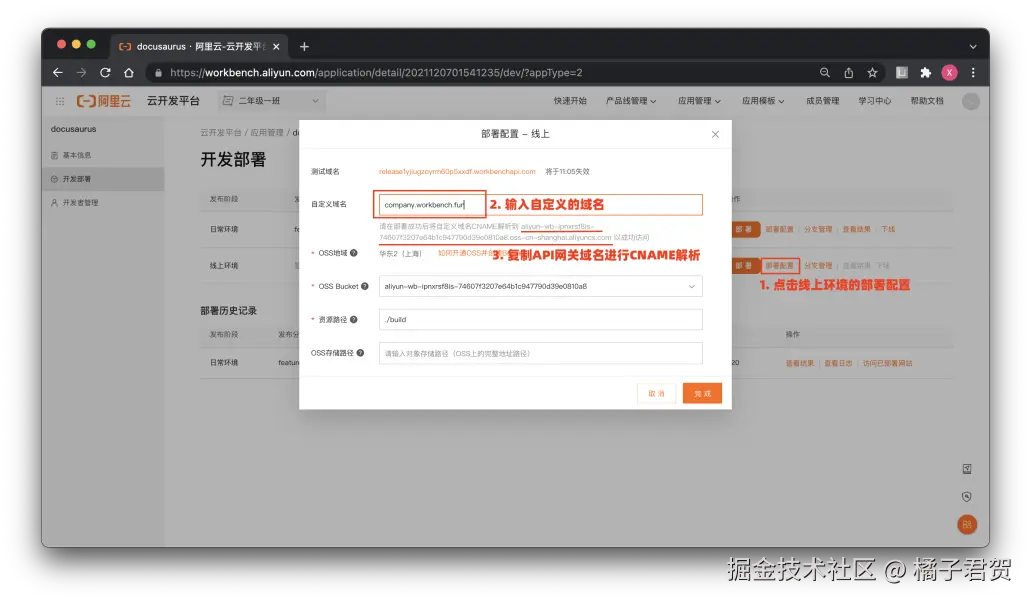Click 分支管理 in 线上环境 row
The image size is (1031, 602).
(x=817, y=266)
